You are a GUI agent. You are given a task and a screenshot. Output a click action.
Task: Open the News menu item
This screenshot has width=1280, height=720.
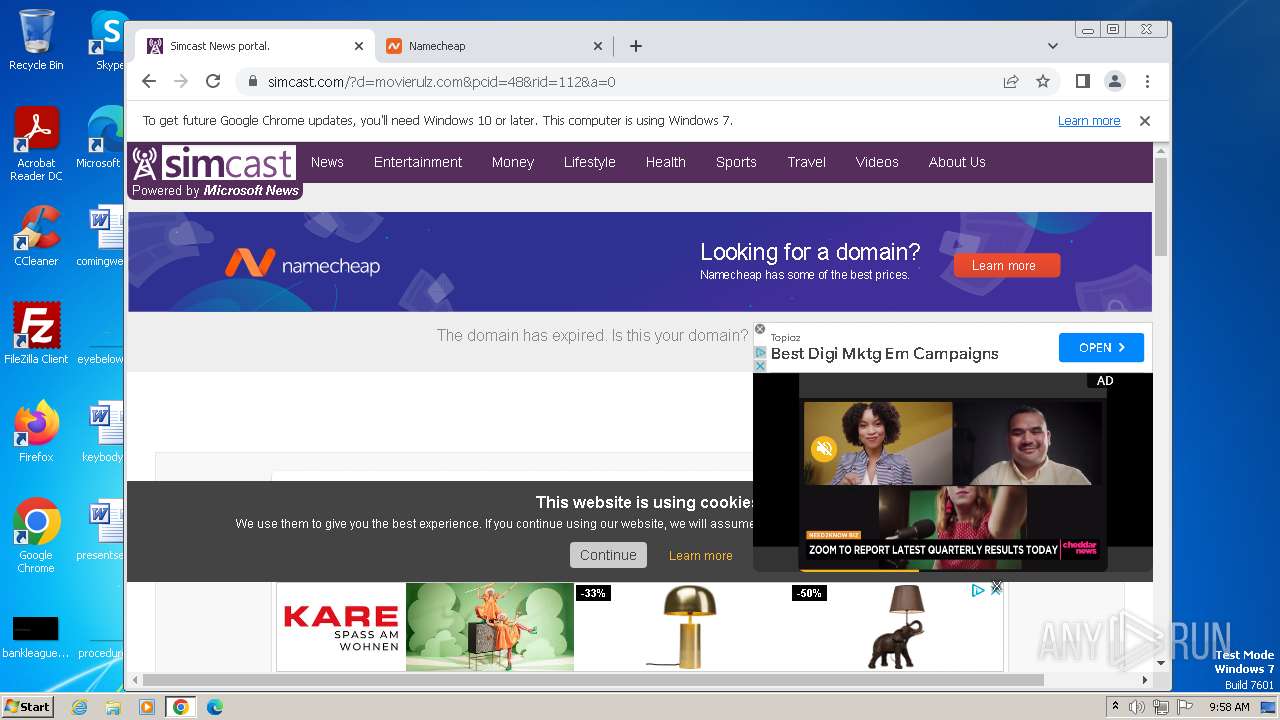tap(327, 162)
